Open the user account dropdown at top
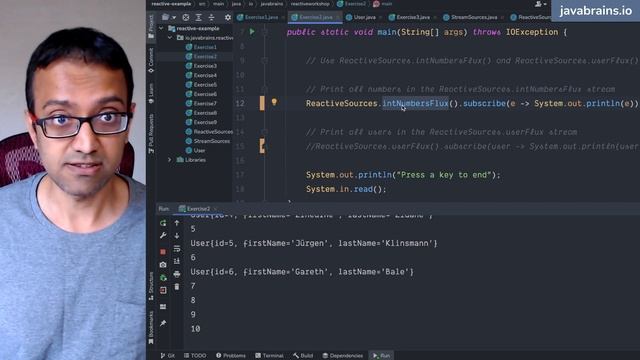Image resolution: width=640 pixels, height=360 pixels. pos(541,4)
